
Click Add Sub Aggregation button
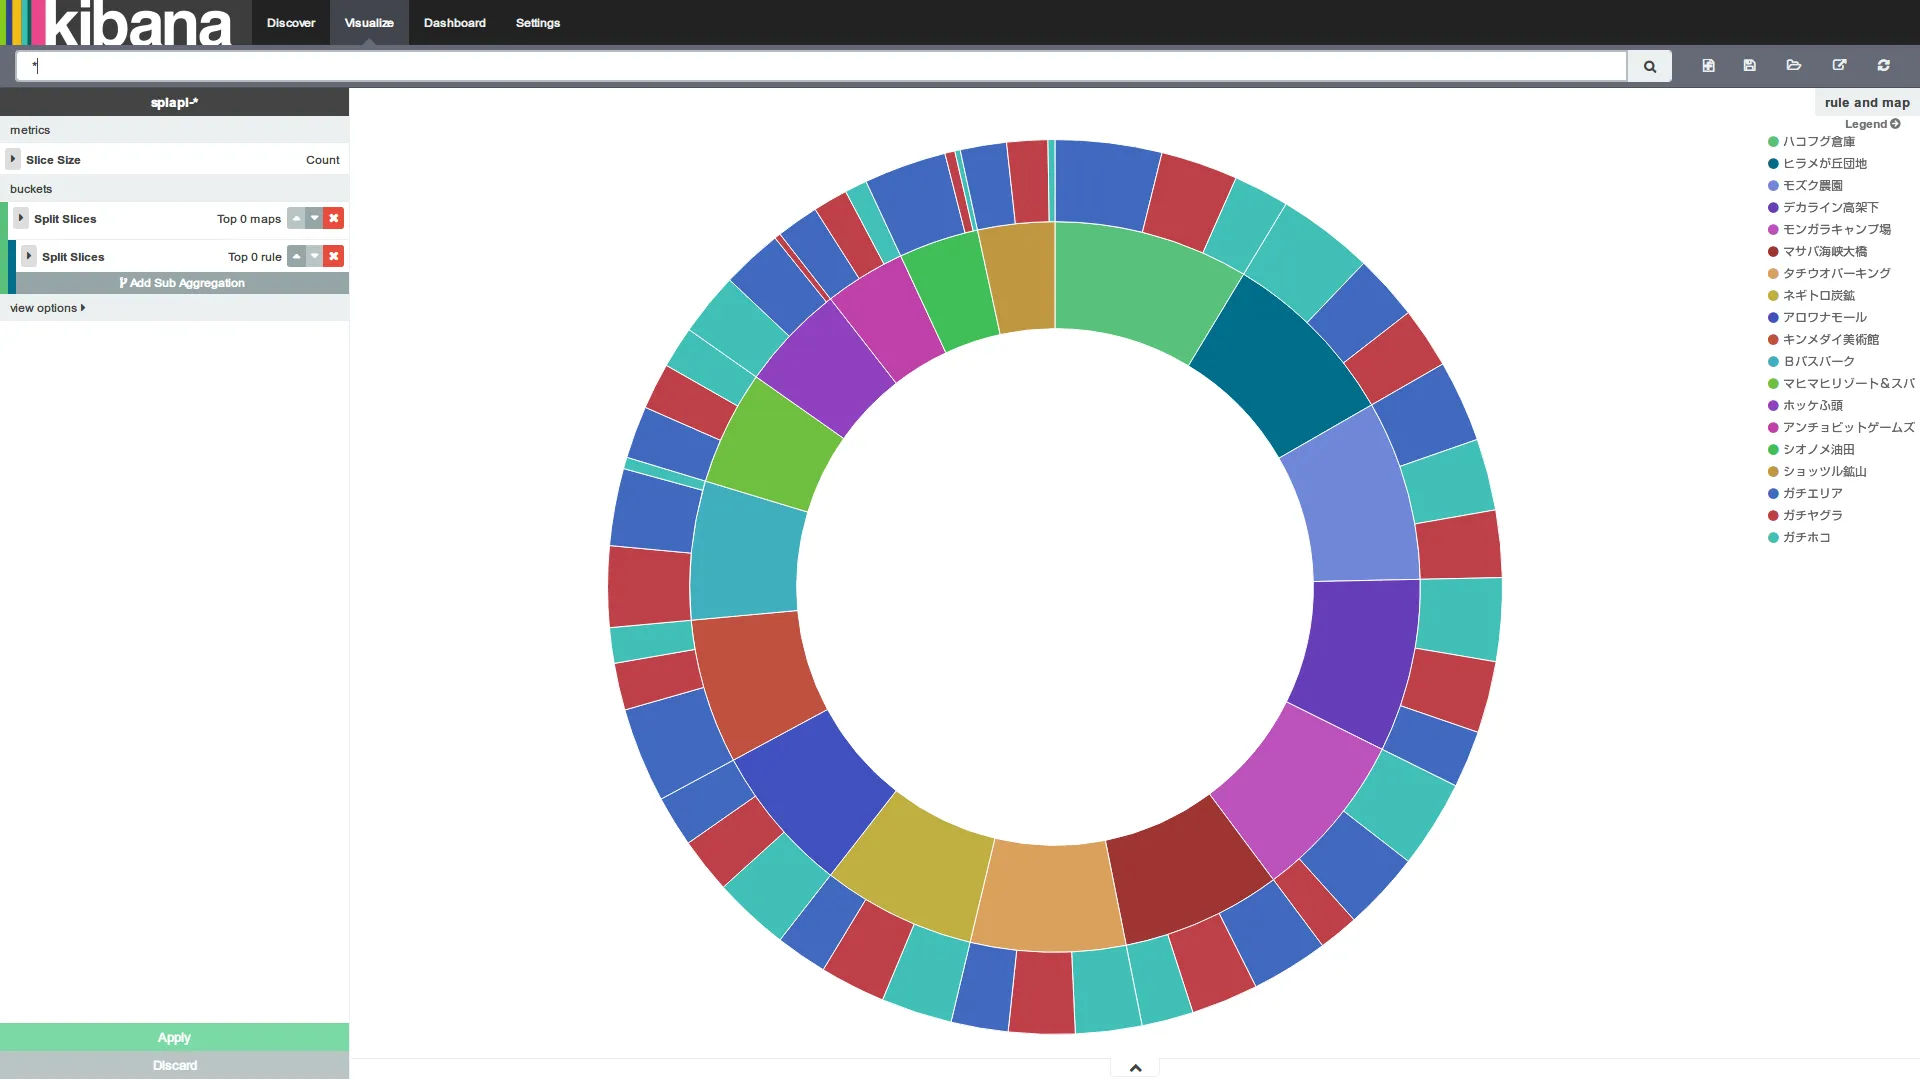pos(182,283)
